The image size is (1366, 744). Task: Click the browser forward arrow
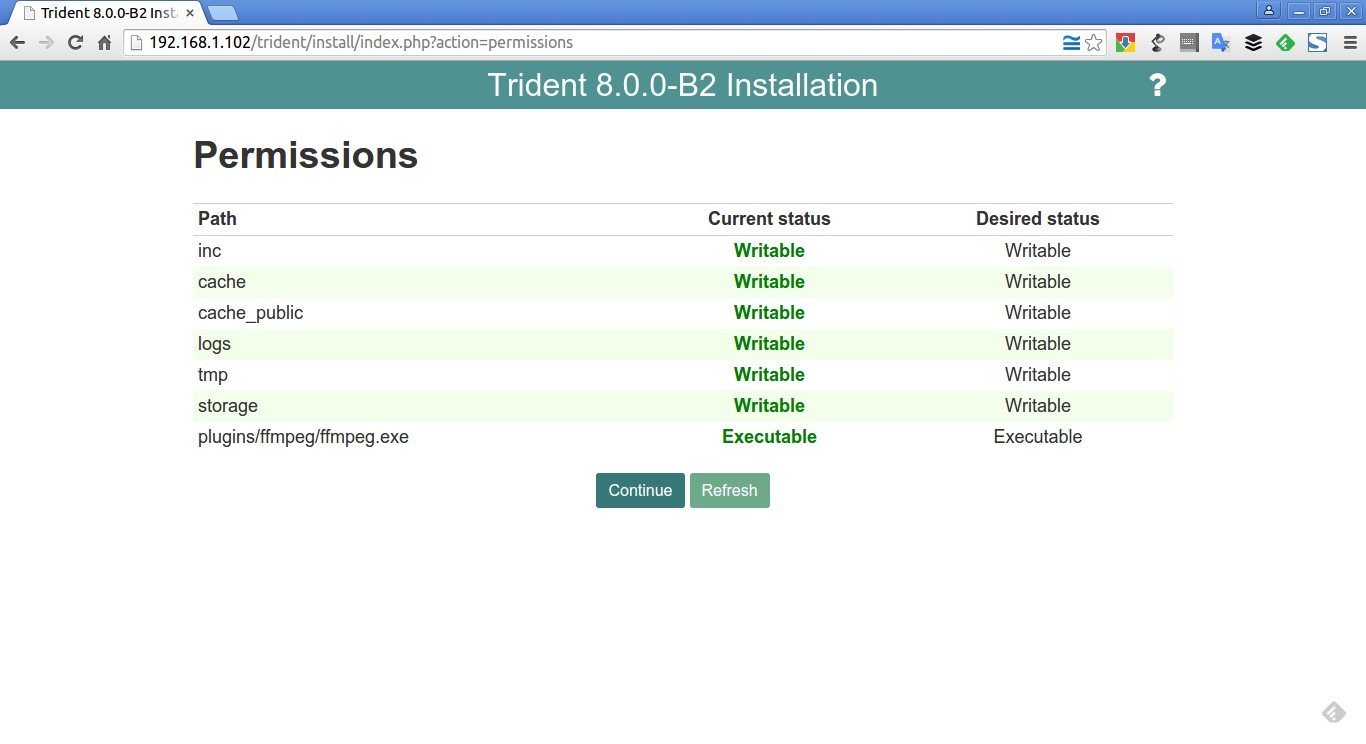46,42
